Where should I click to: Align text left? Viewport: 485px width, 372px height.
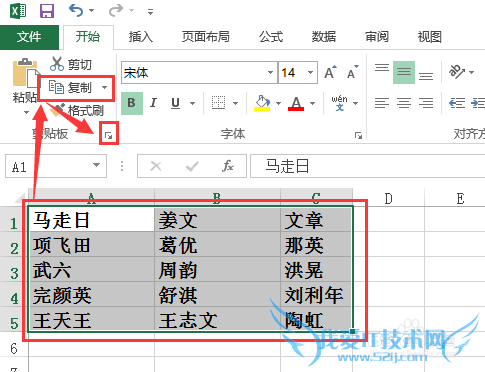(382, 103)
